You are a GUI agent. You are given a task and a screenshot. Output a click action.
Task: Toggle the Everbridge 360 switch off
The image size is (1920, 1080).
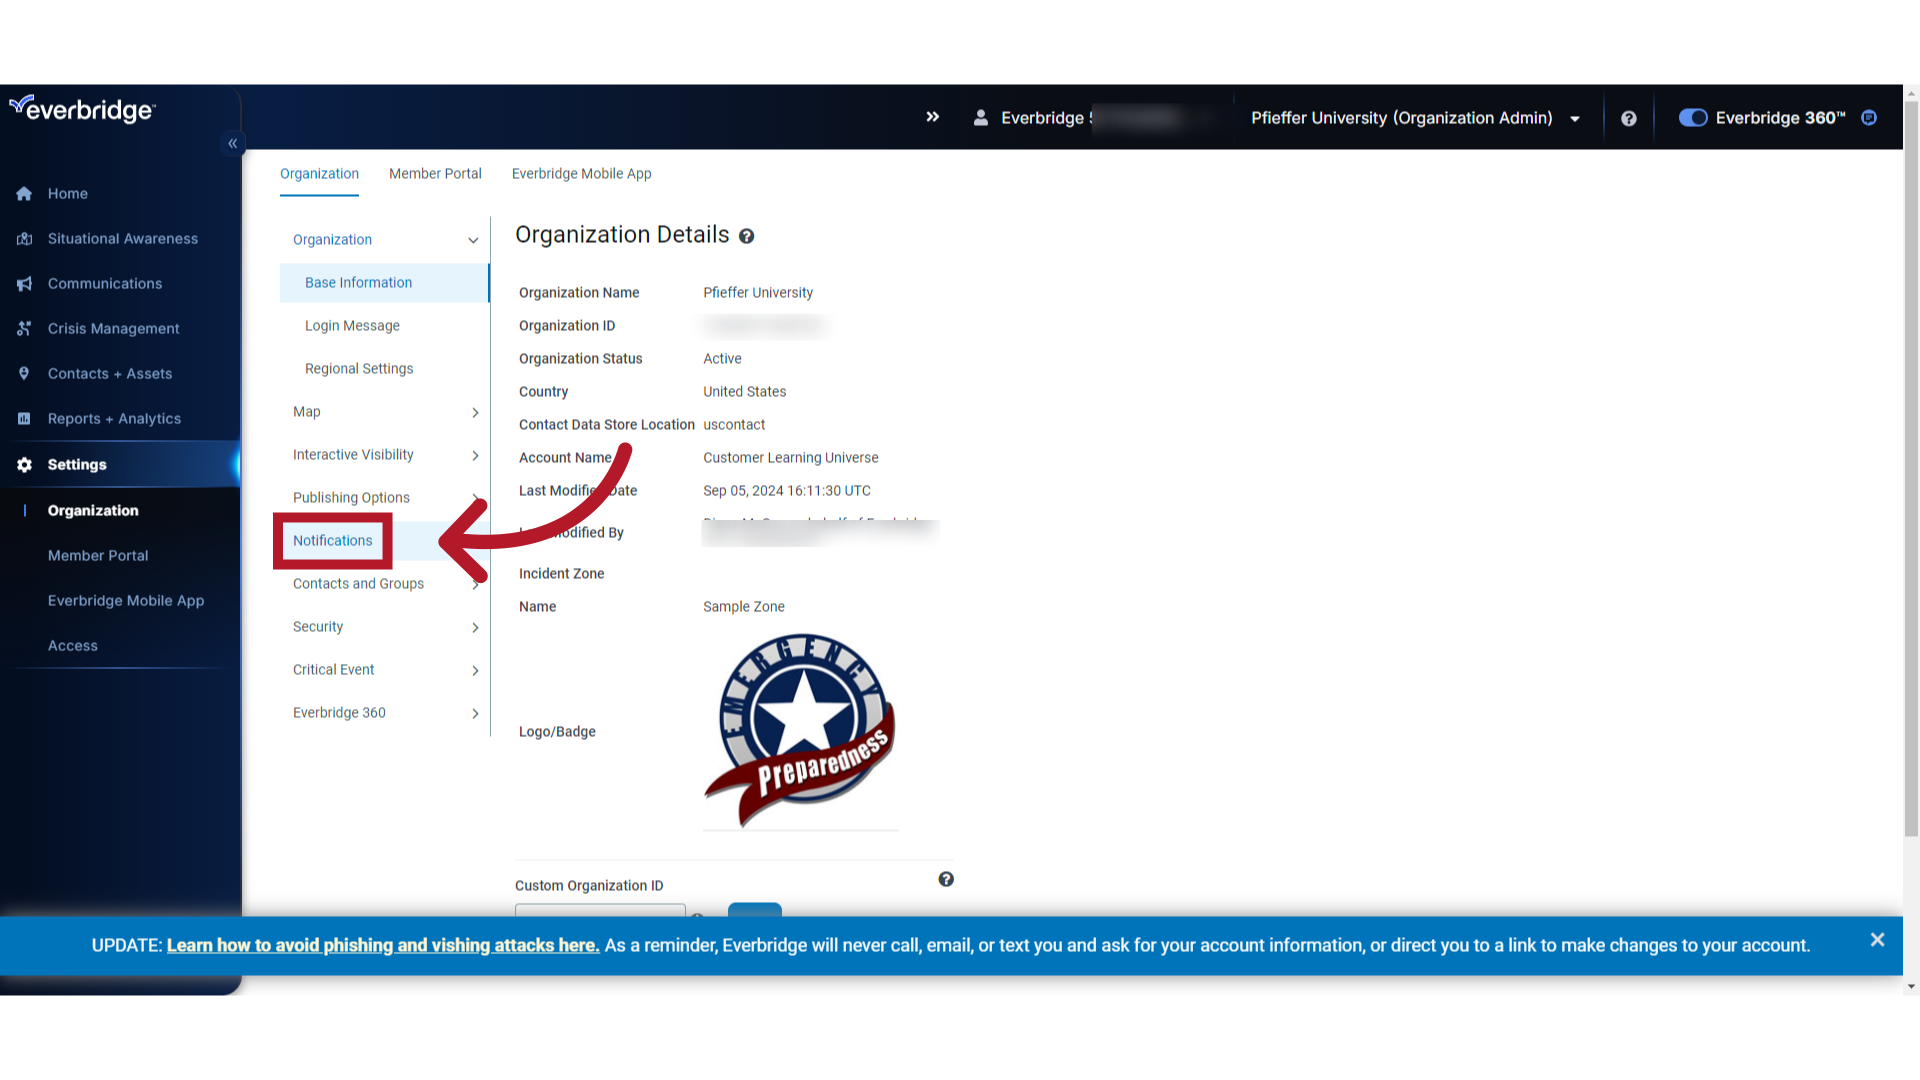click(1692, 117)
